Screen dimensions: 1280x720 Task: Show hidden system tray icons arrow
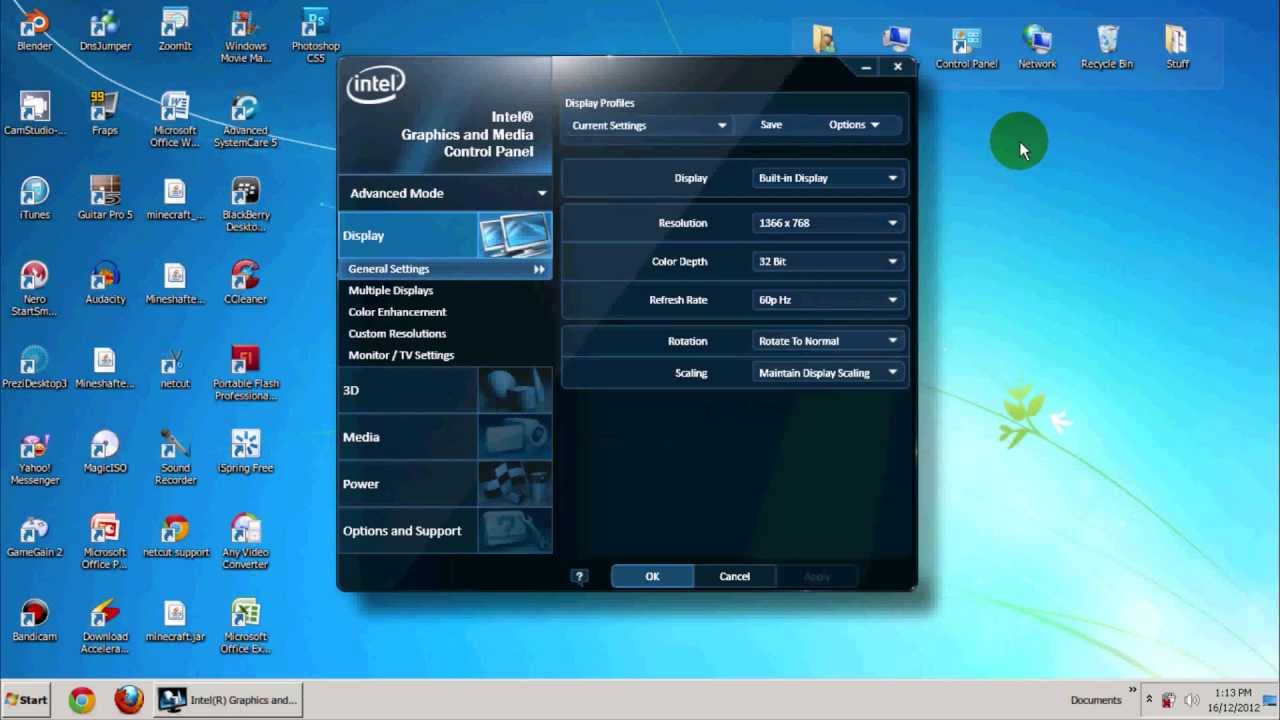pyautogui.click(x=1149, y=700)
